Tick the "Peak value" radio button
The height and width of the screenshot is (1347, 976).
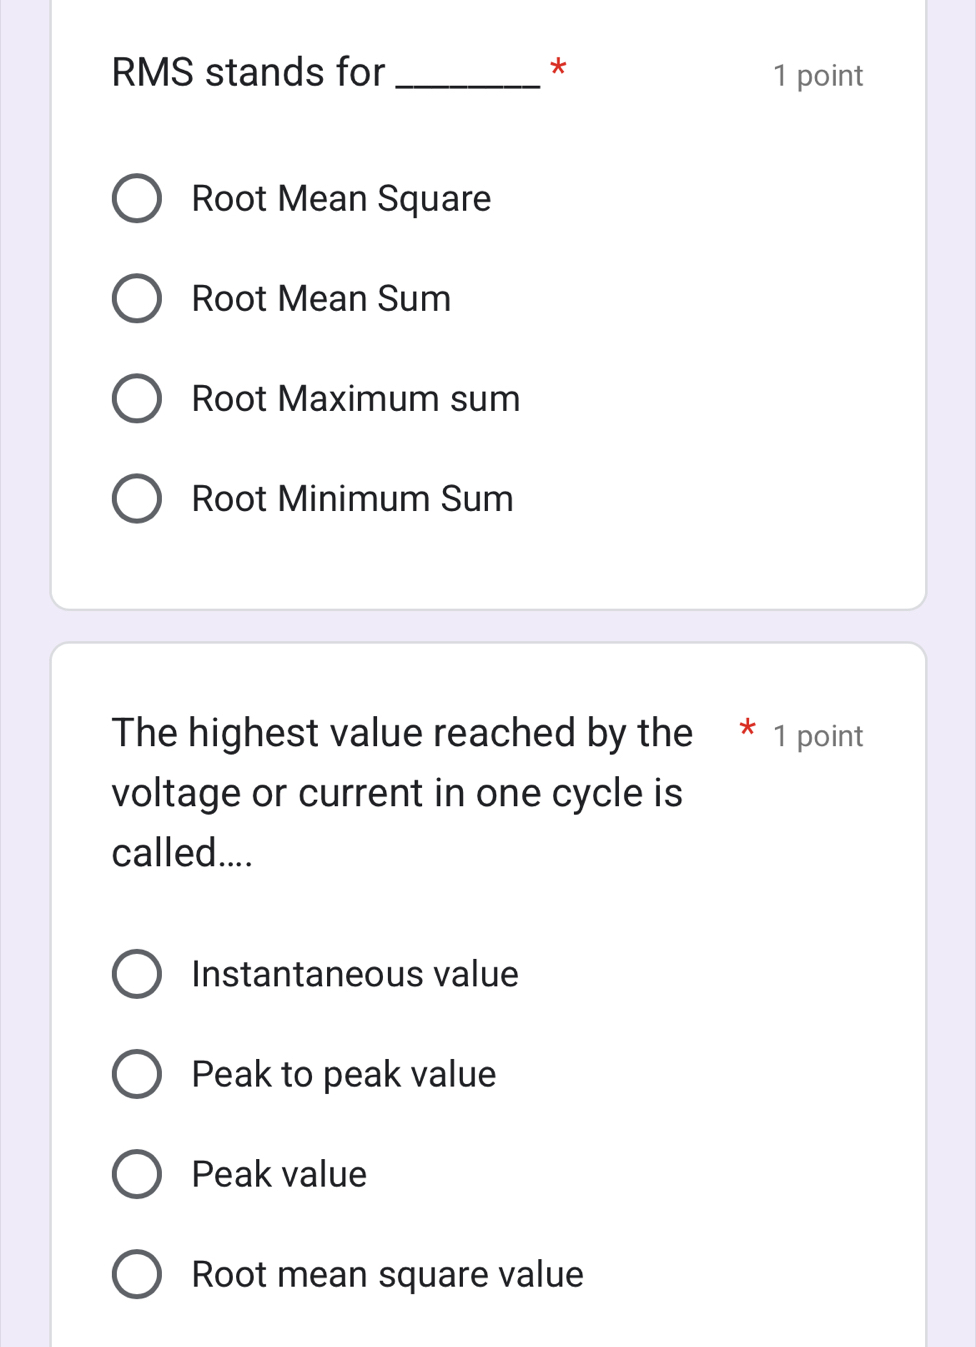point(137,1174)
